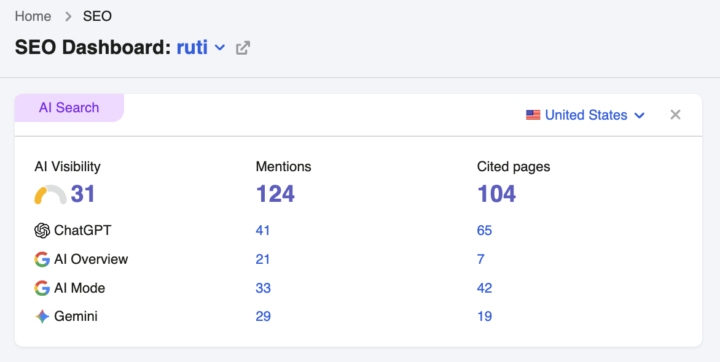The height and width of the screenshot is (362, 720).
Task: Open total Mentions number 124
Action: [276, 193]
